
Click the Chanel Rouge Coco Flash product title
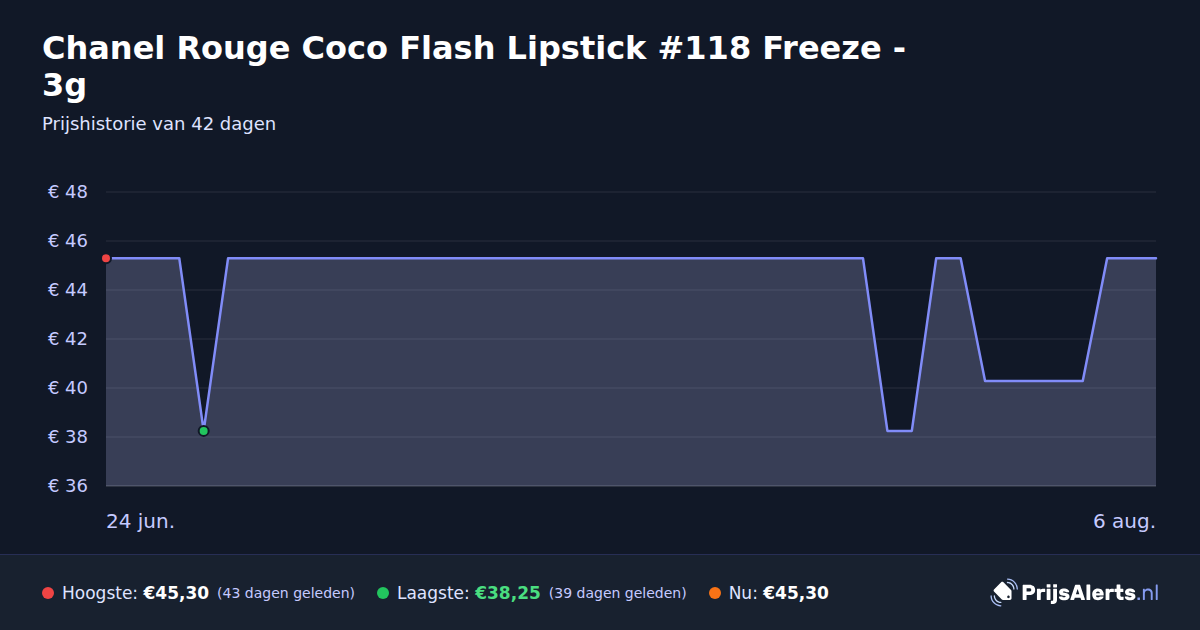coord(475,66)
